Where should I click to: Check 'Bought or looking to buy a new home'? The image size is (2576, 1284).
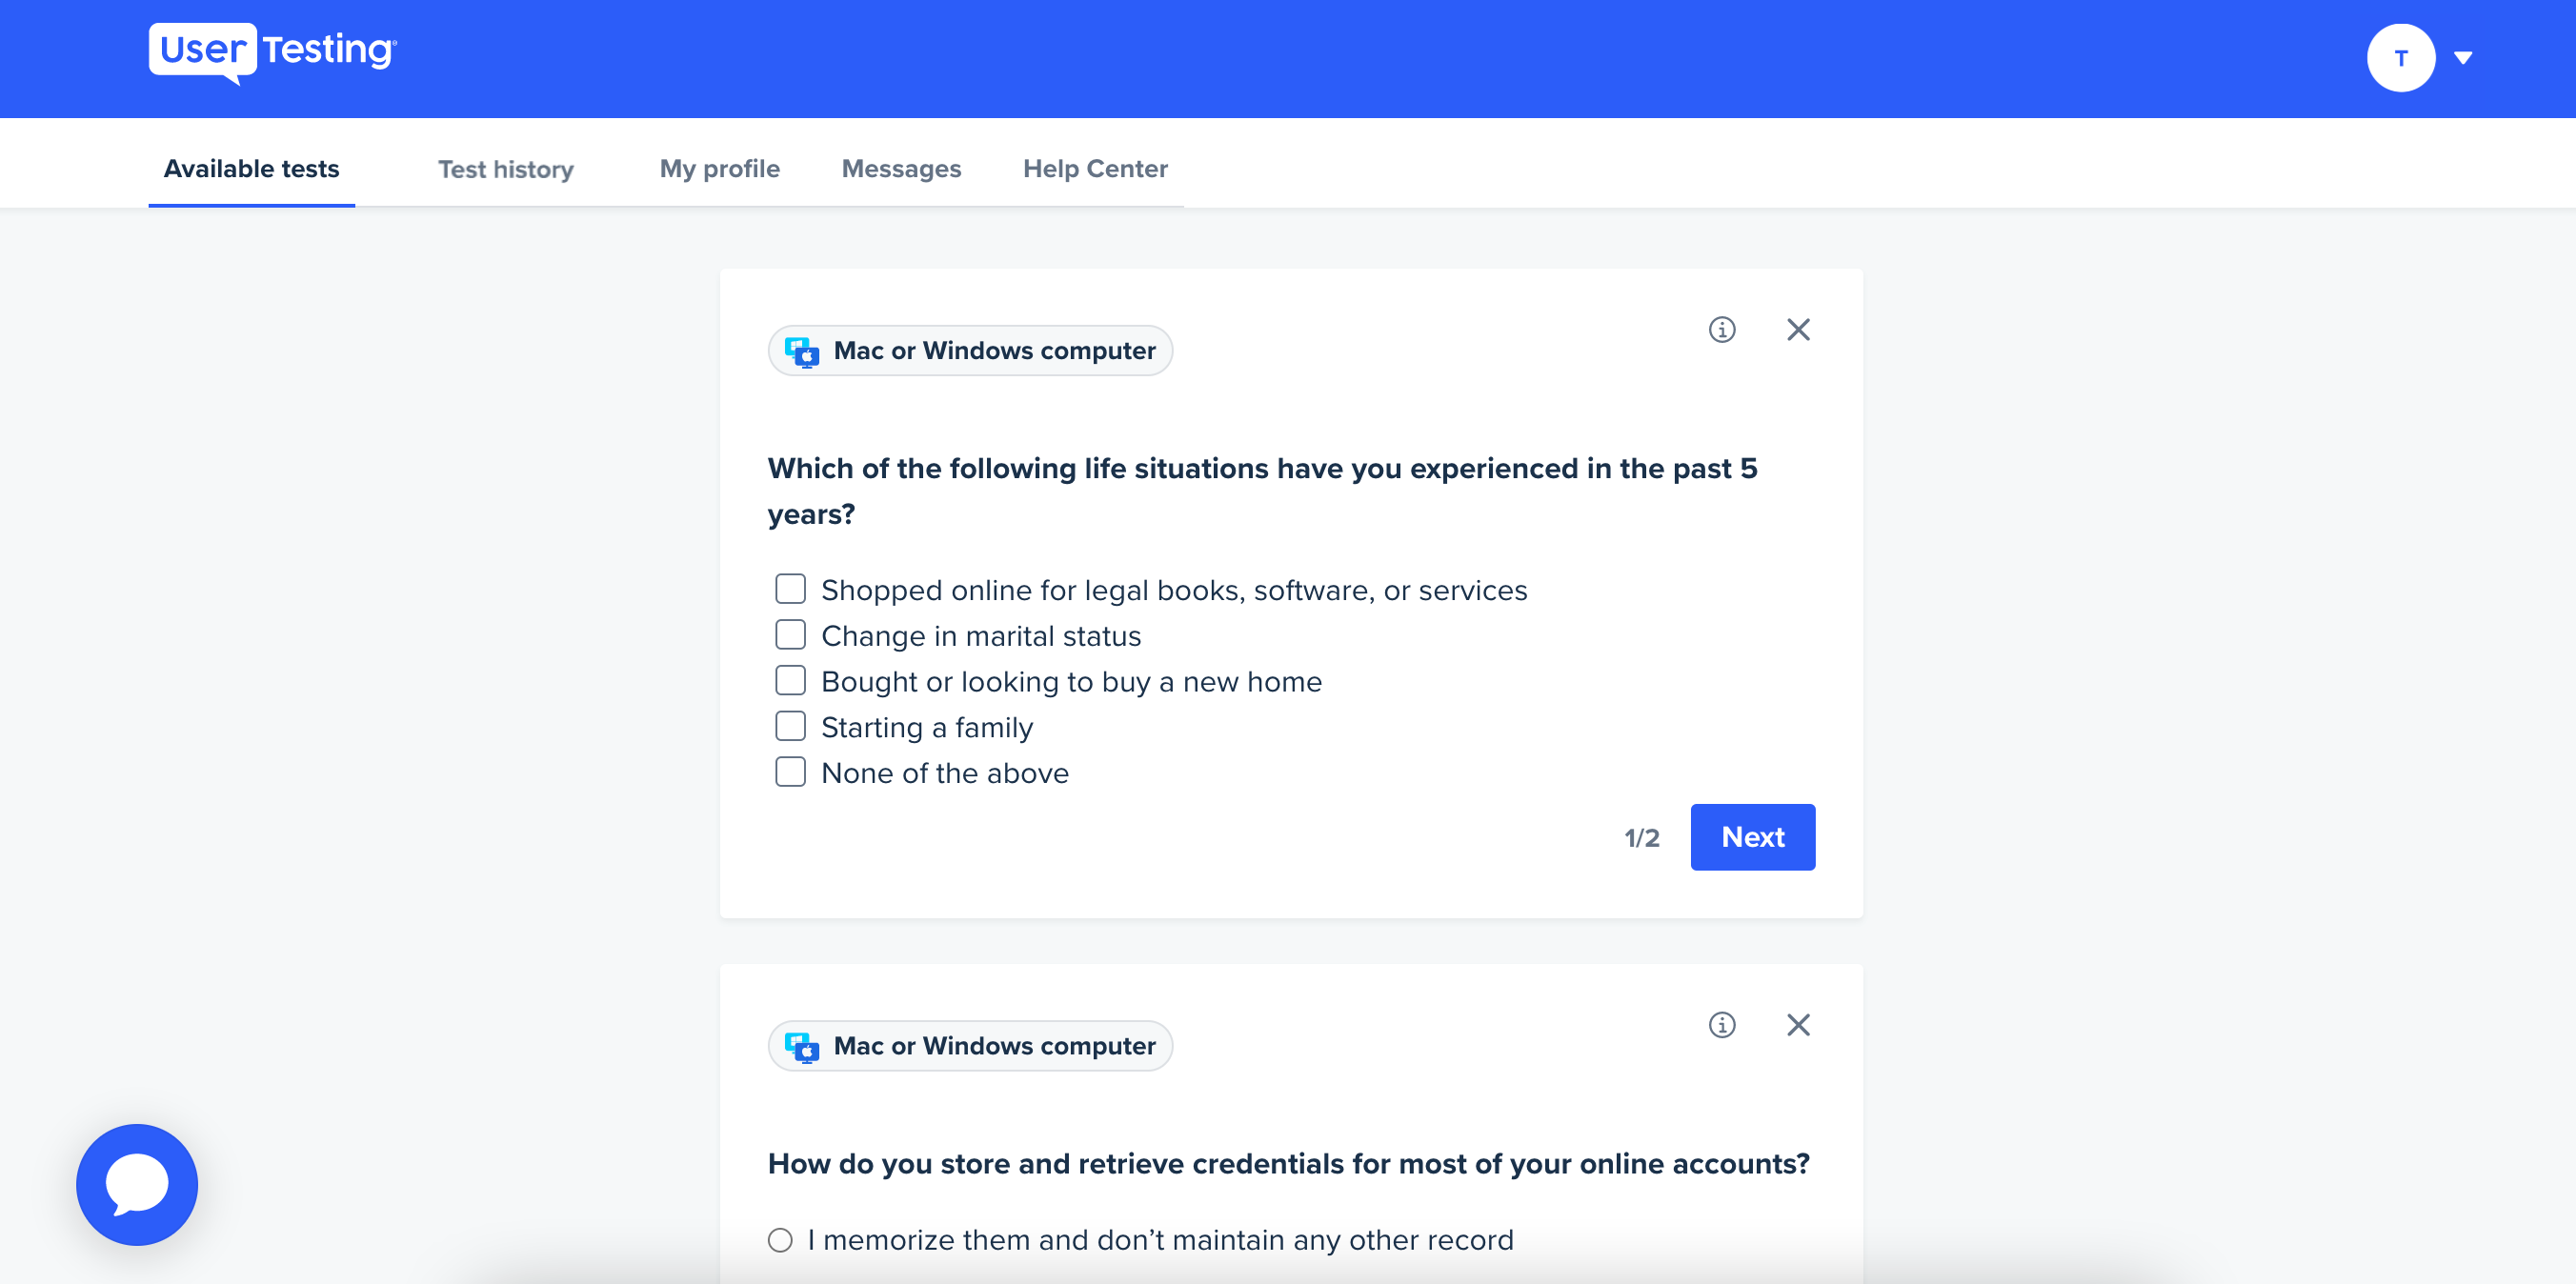coord(790,681)
